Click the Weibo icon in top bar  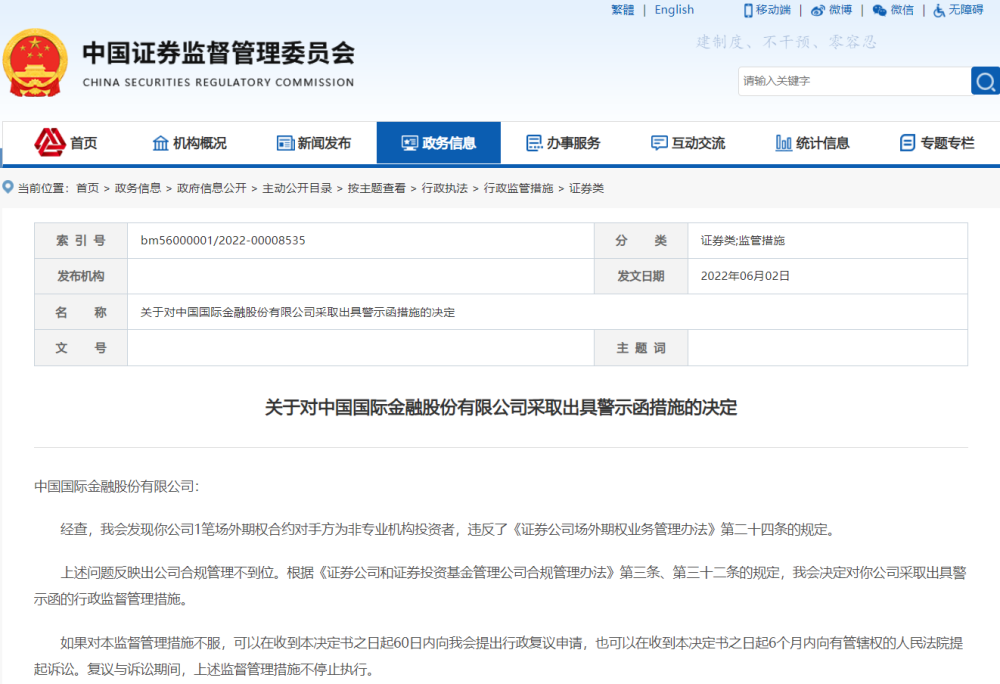point(818,10)
